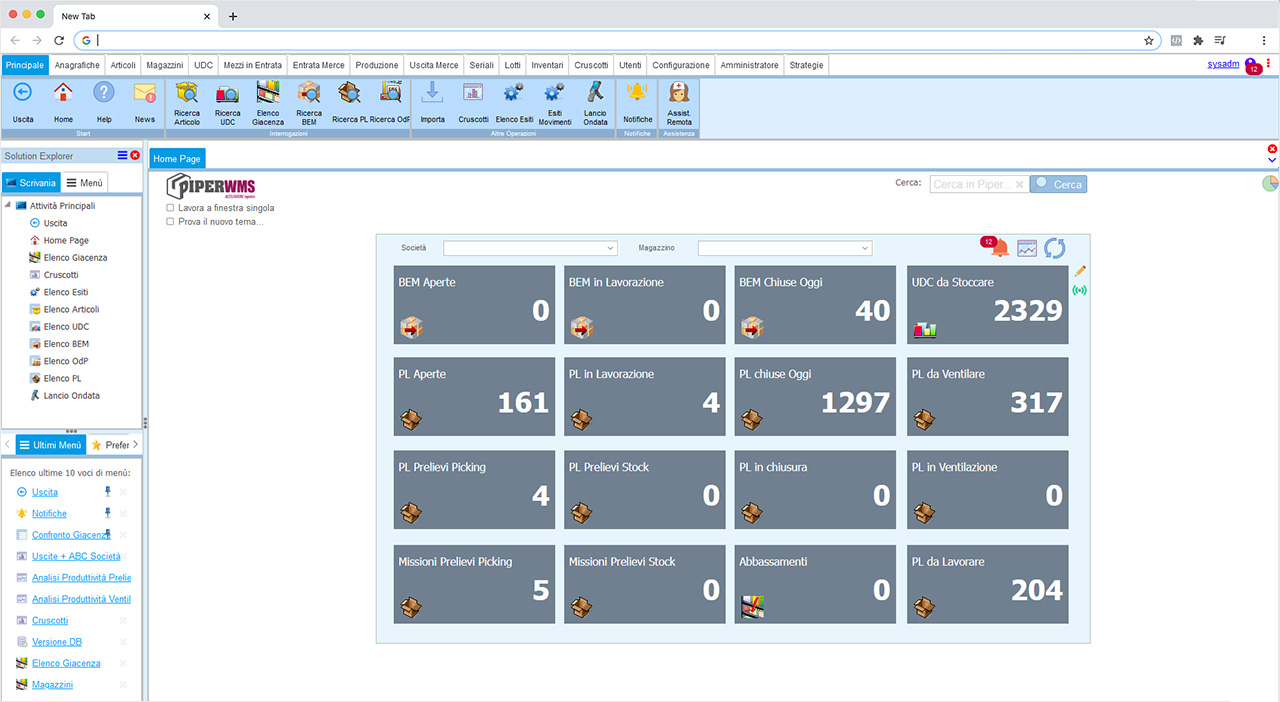Open the Anagrafiche ribbon tab
This screenshot has height=702, width=1280.
pyautogui.click(x=77, y=65)
